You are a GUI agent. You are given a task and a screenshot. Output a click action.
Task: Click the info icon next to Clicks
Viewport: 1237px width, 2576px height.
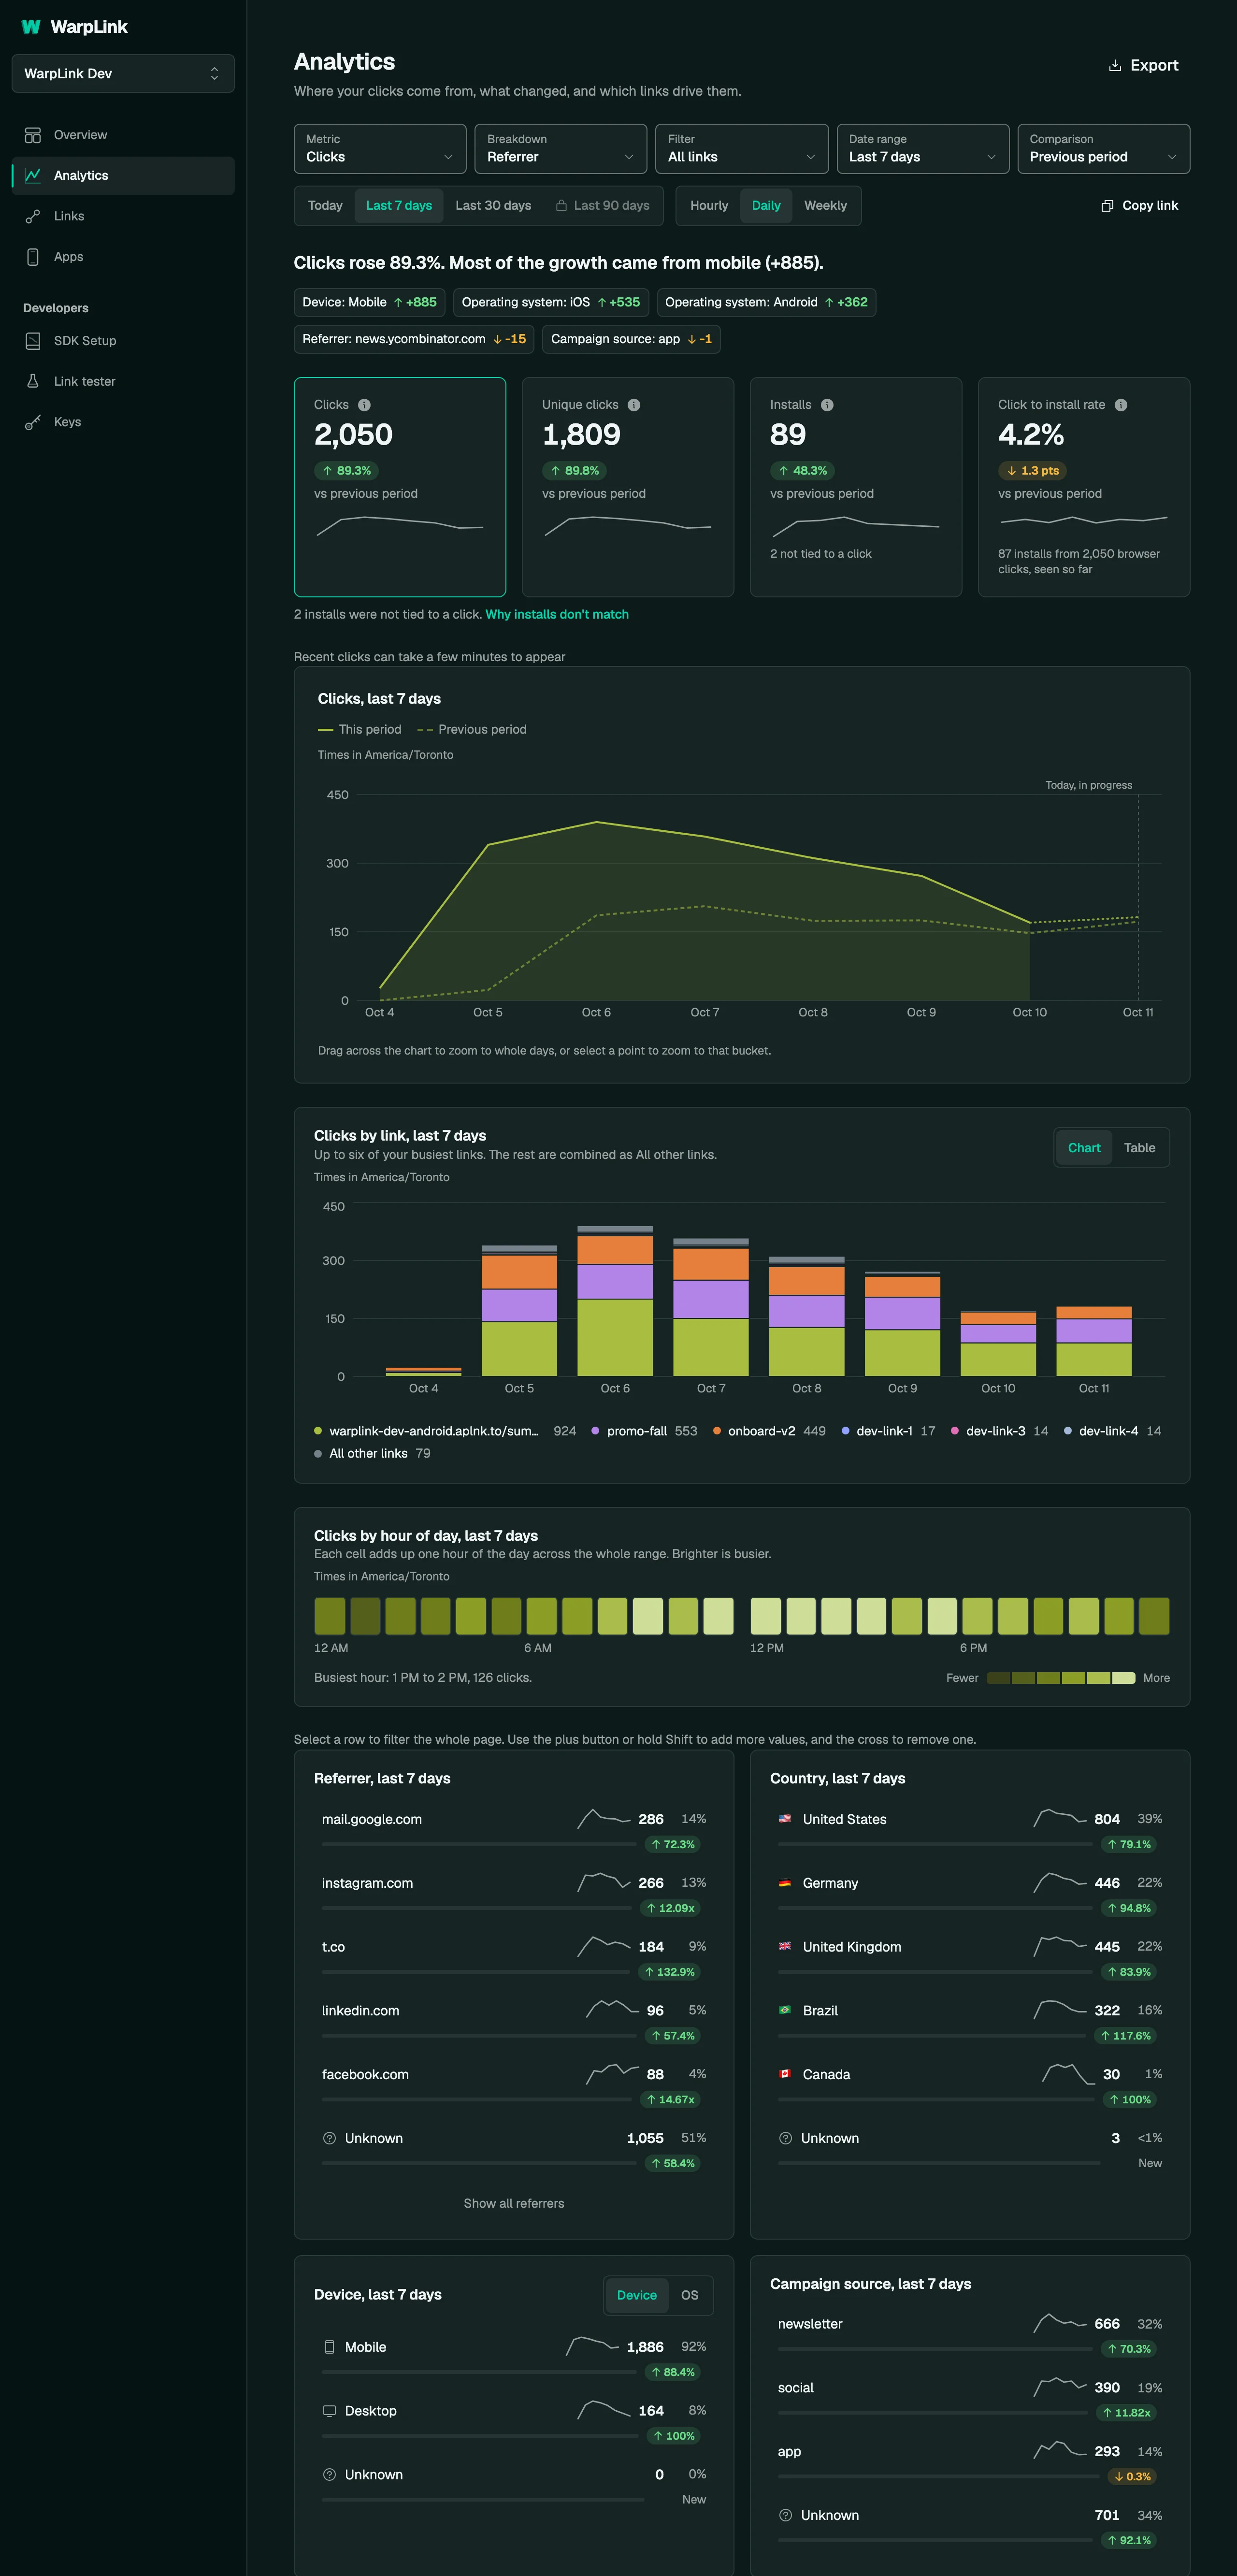pyautogui.click(x=364, y=405)
